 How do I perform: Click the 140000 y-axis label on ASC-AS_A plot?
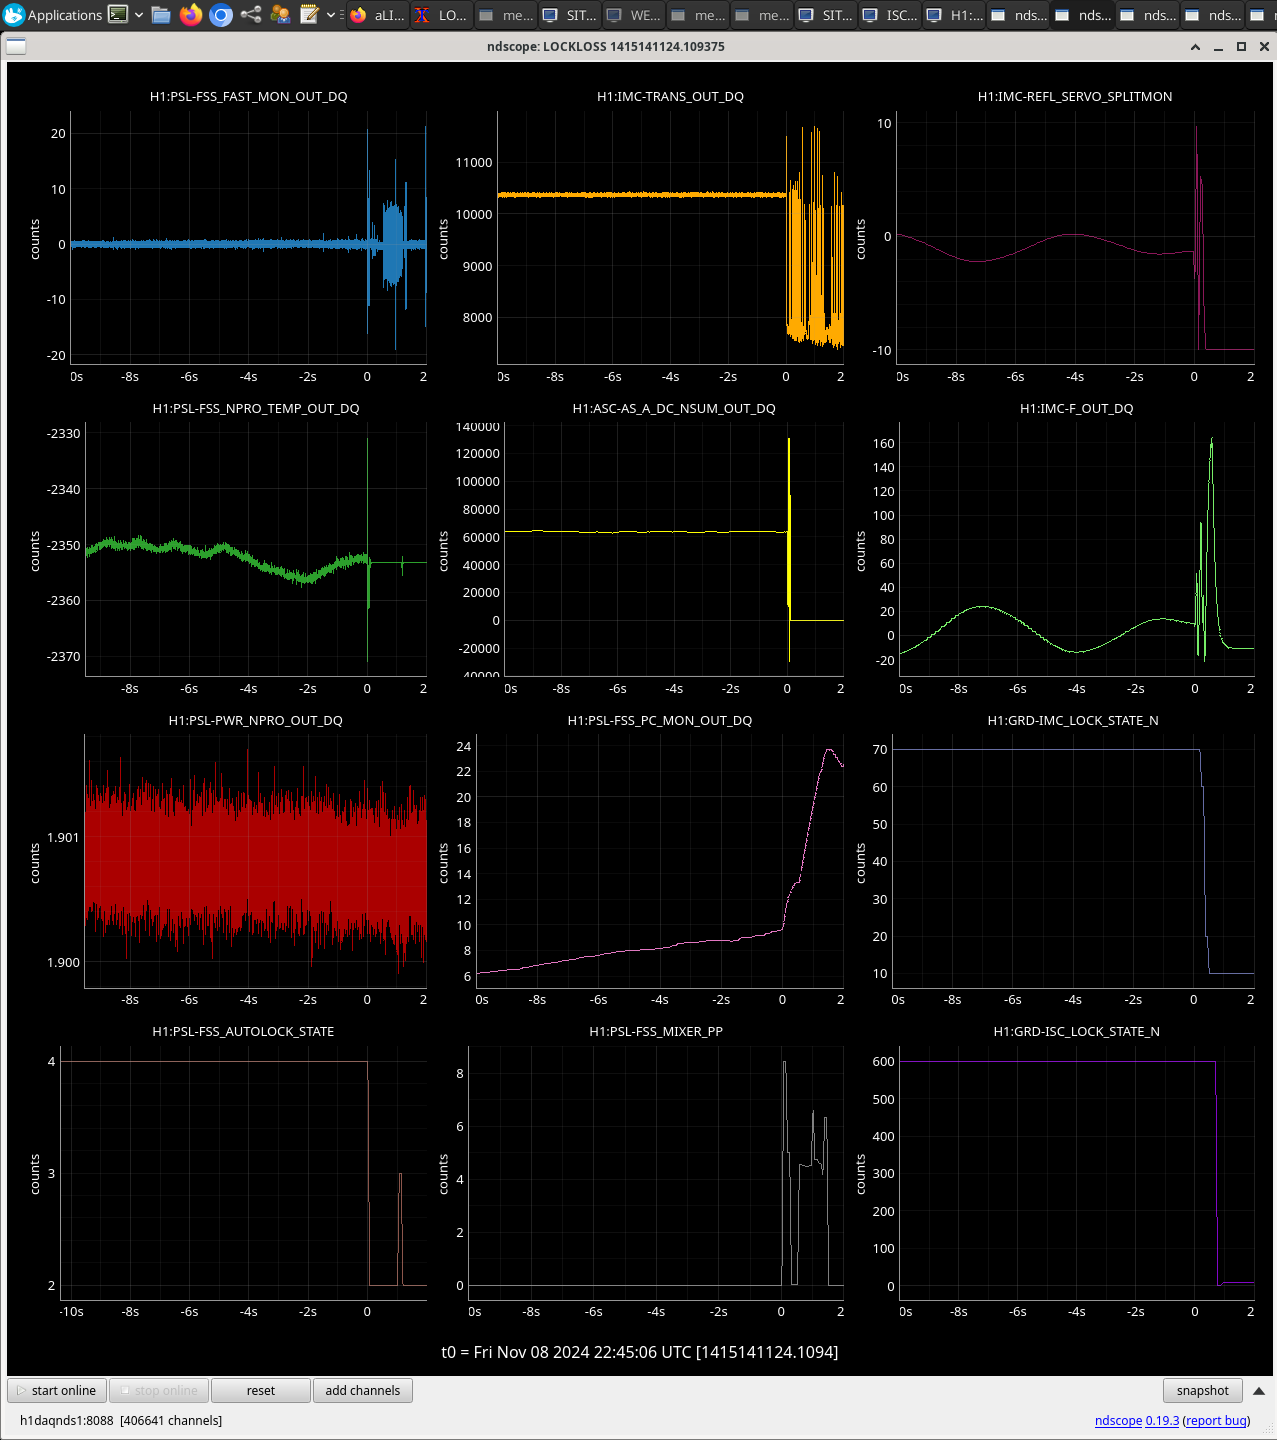478,428
